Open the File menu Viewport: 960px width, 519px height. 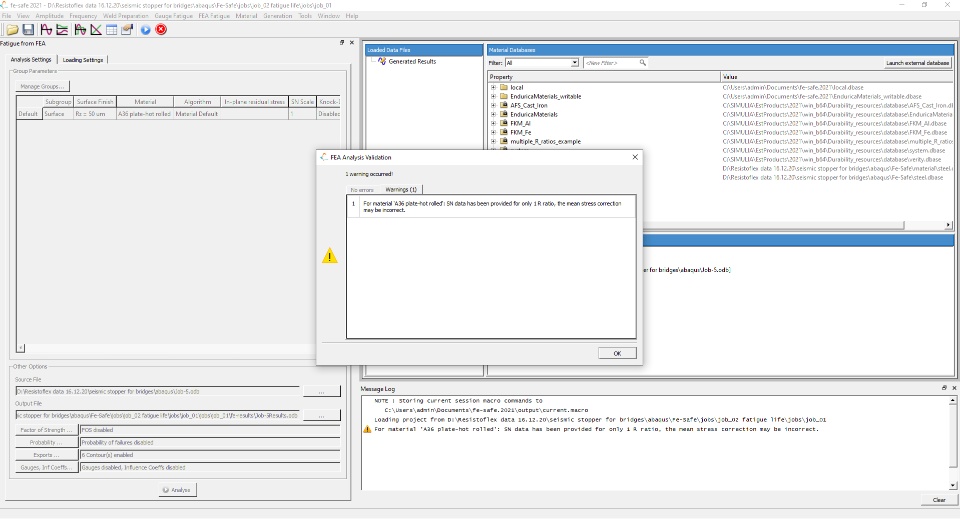[x=6, y=16]
